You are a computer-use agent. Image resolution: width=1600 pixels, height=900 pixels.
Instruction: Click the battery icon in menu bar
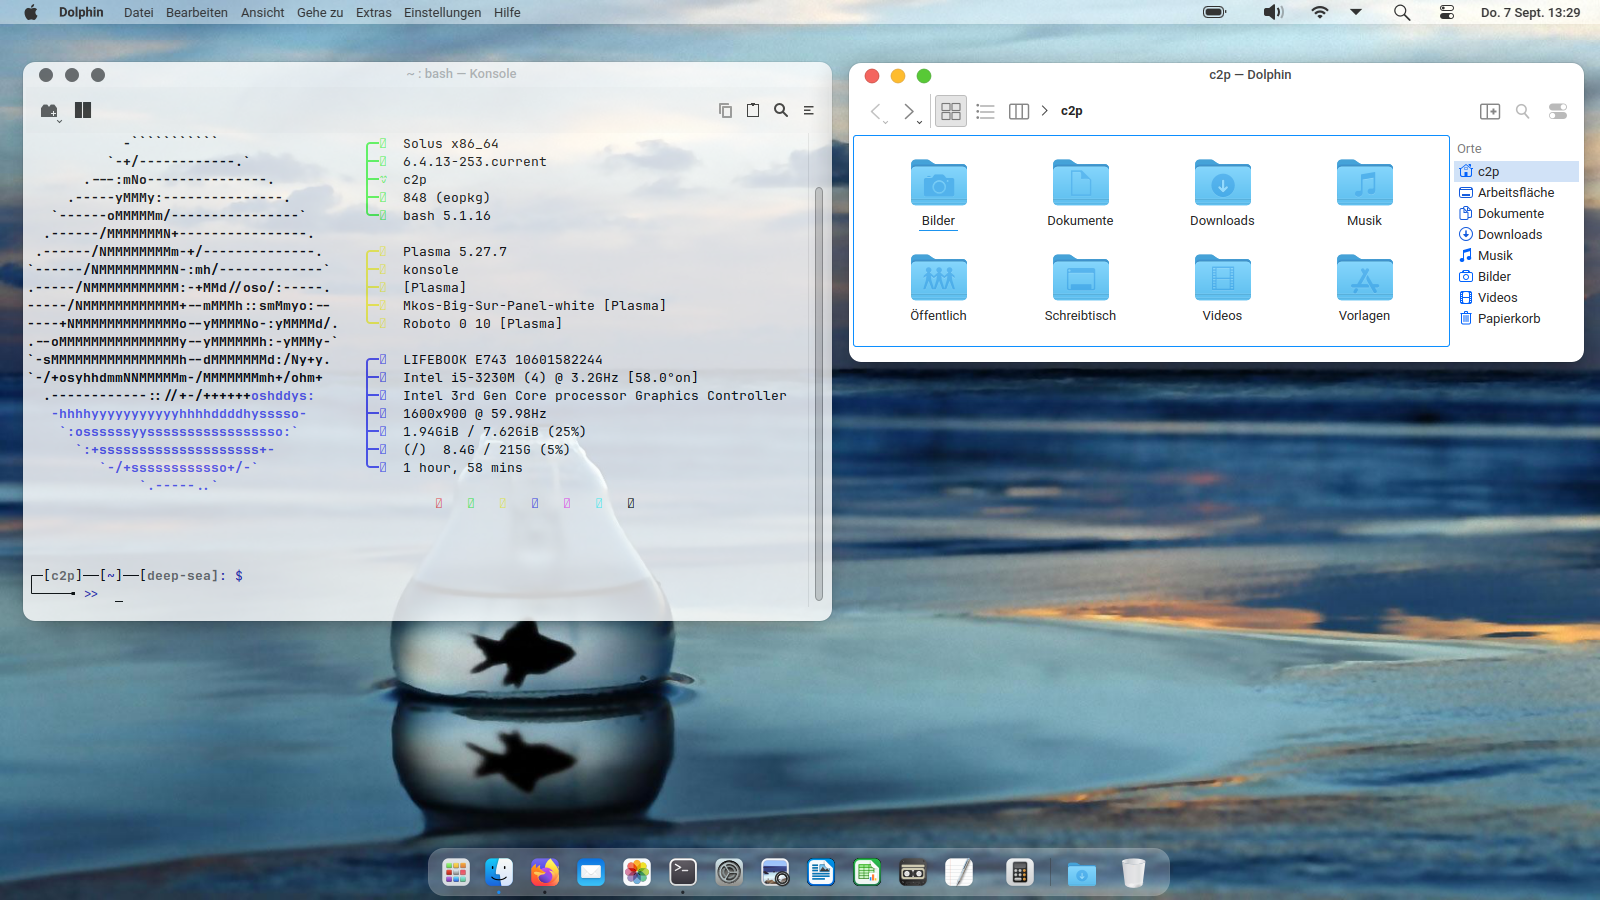tap(1215, 12)
